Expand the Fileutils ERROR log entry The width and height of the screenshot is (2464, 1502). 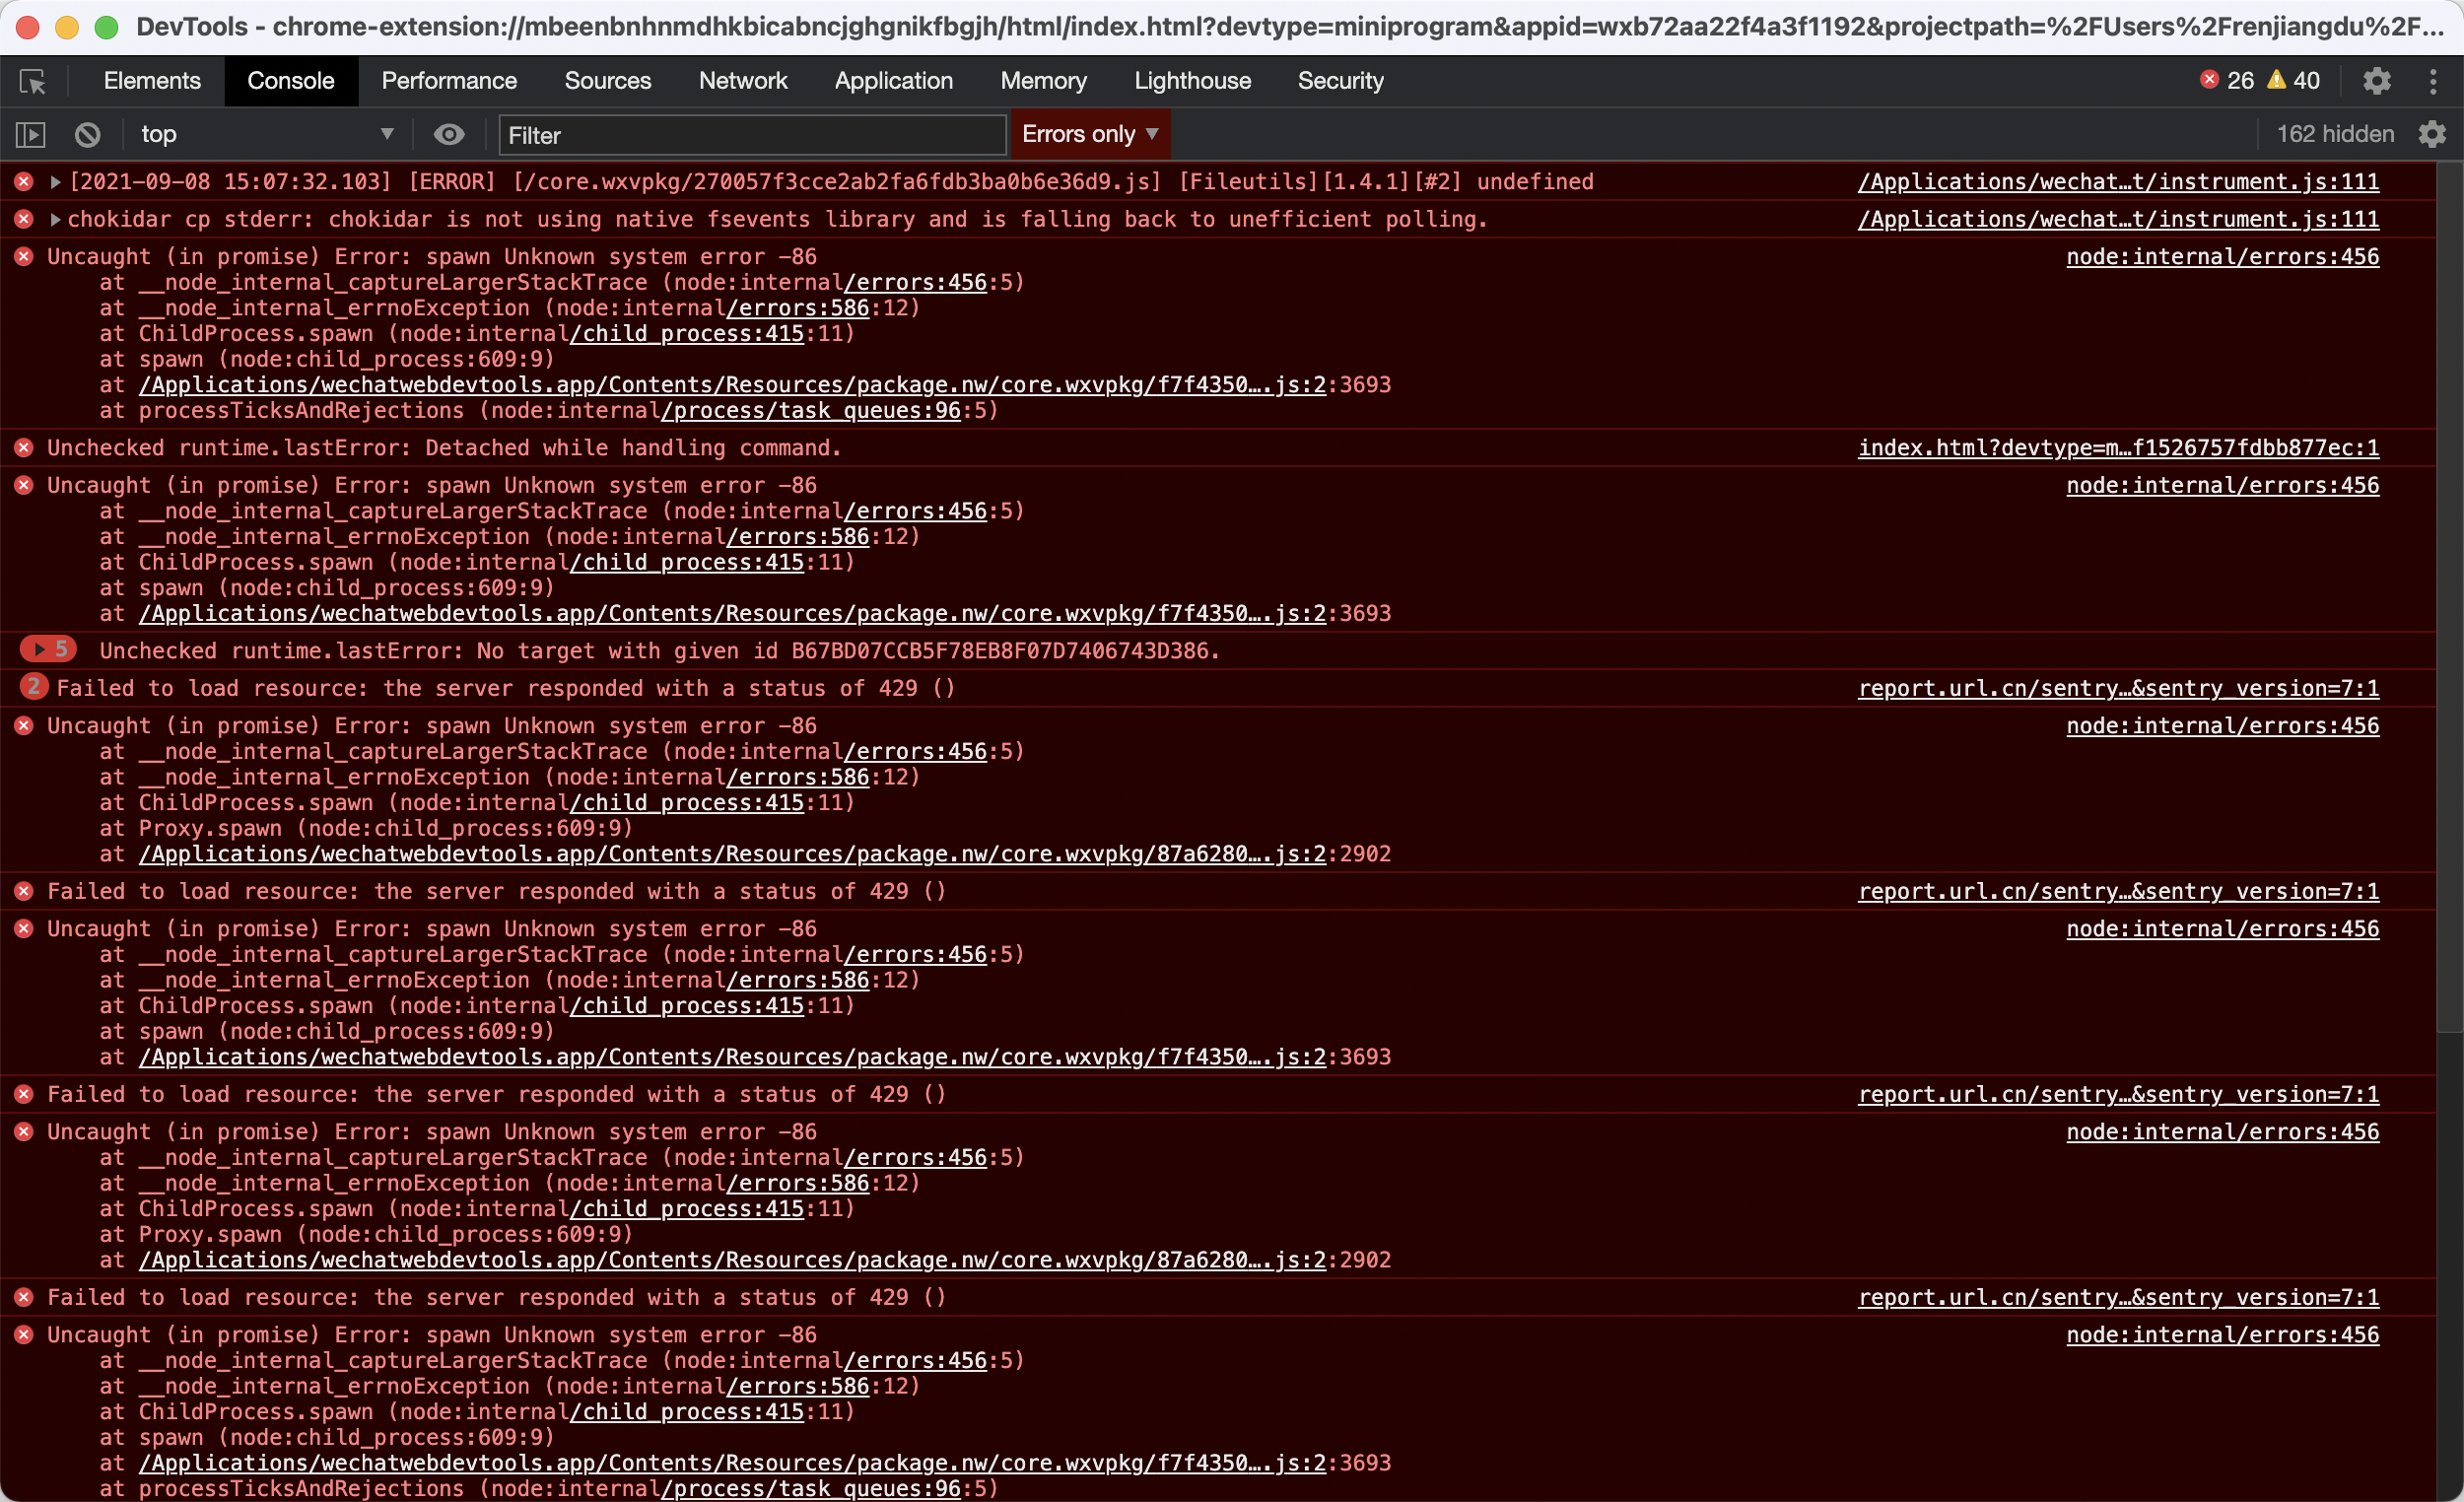pyautogui.click(x=56, y=182)
